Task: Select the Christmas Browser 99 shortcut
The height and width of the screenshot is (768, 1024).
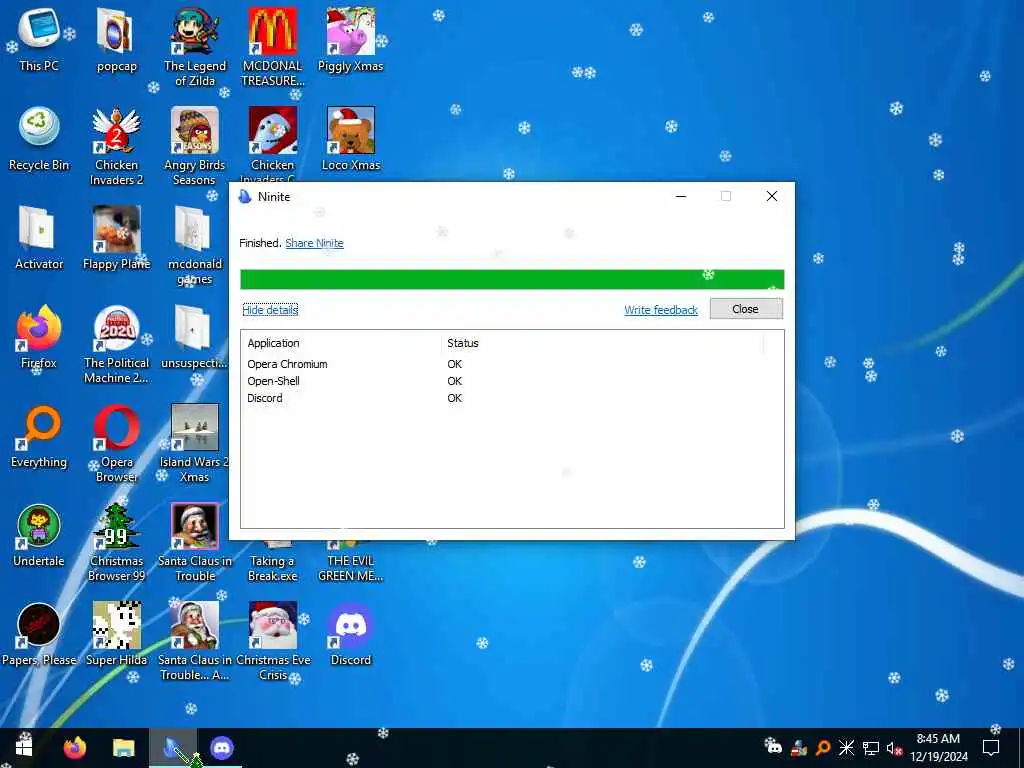Action: click(116, 543)
